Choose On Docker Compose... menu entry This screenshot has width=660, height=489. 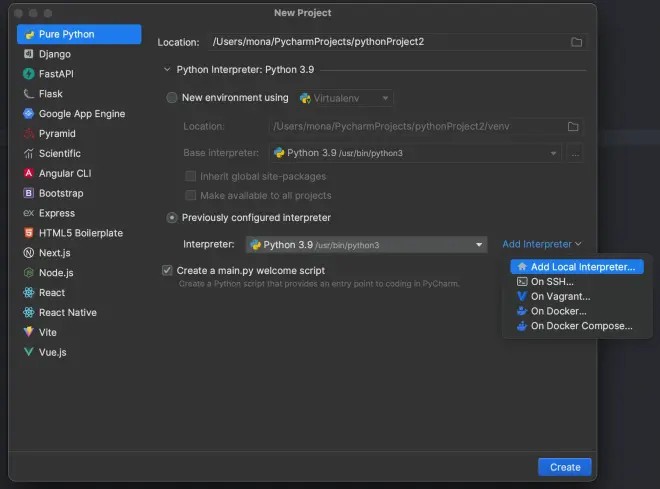point(577,326)
